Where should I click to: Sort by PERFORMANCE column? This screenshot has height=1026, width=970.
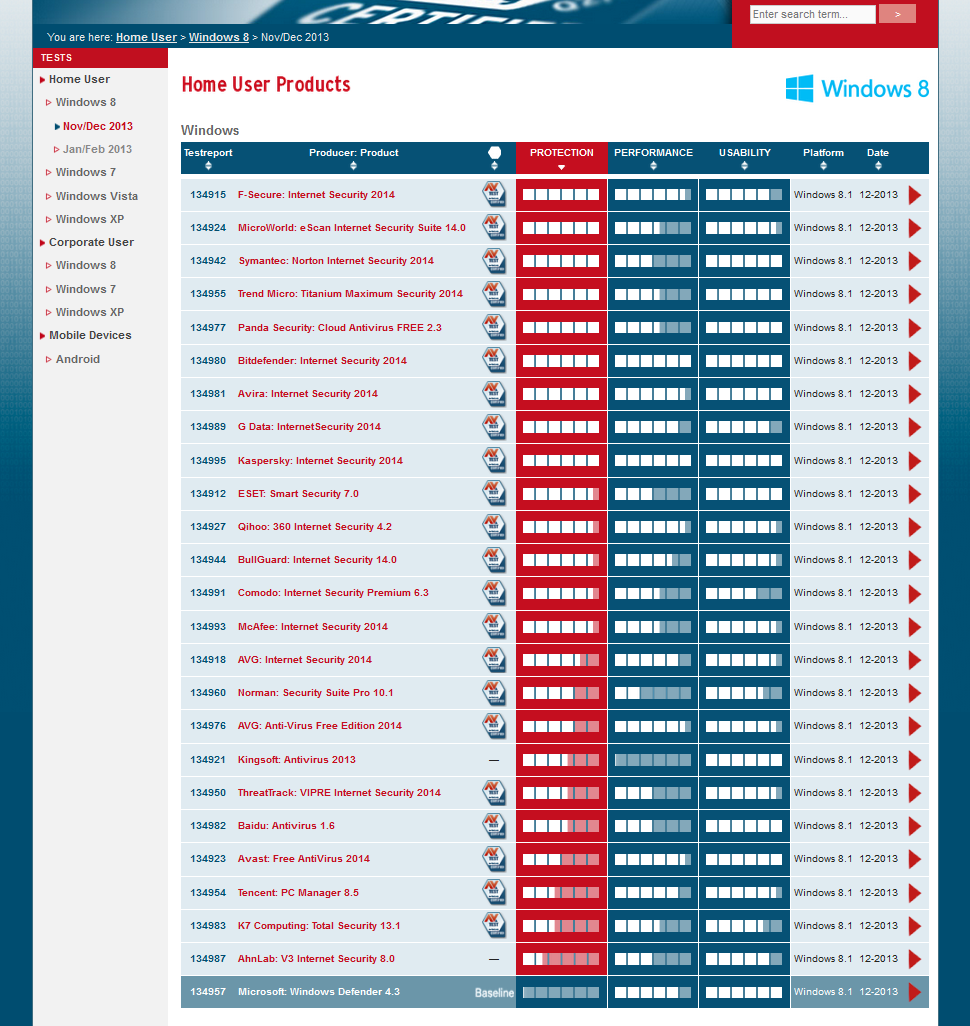click(653, 166)
